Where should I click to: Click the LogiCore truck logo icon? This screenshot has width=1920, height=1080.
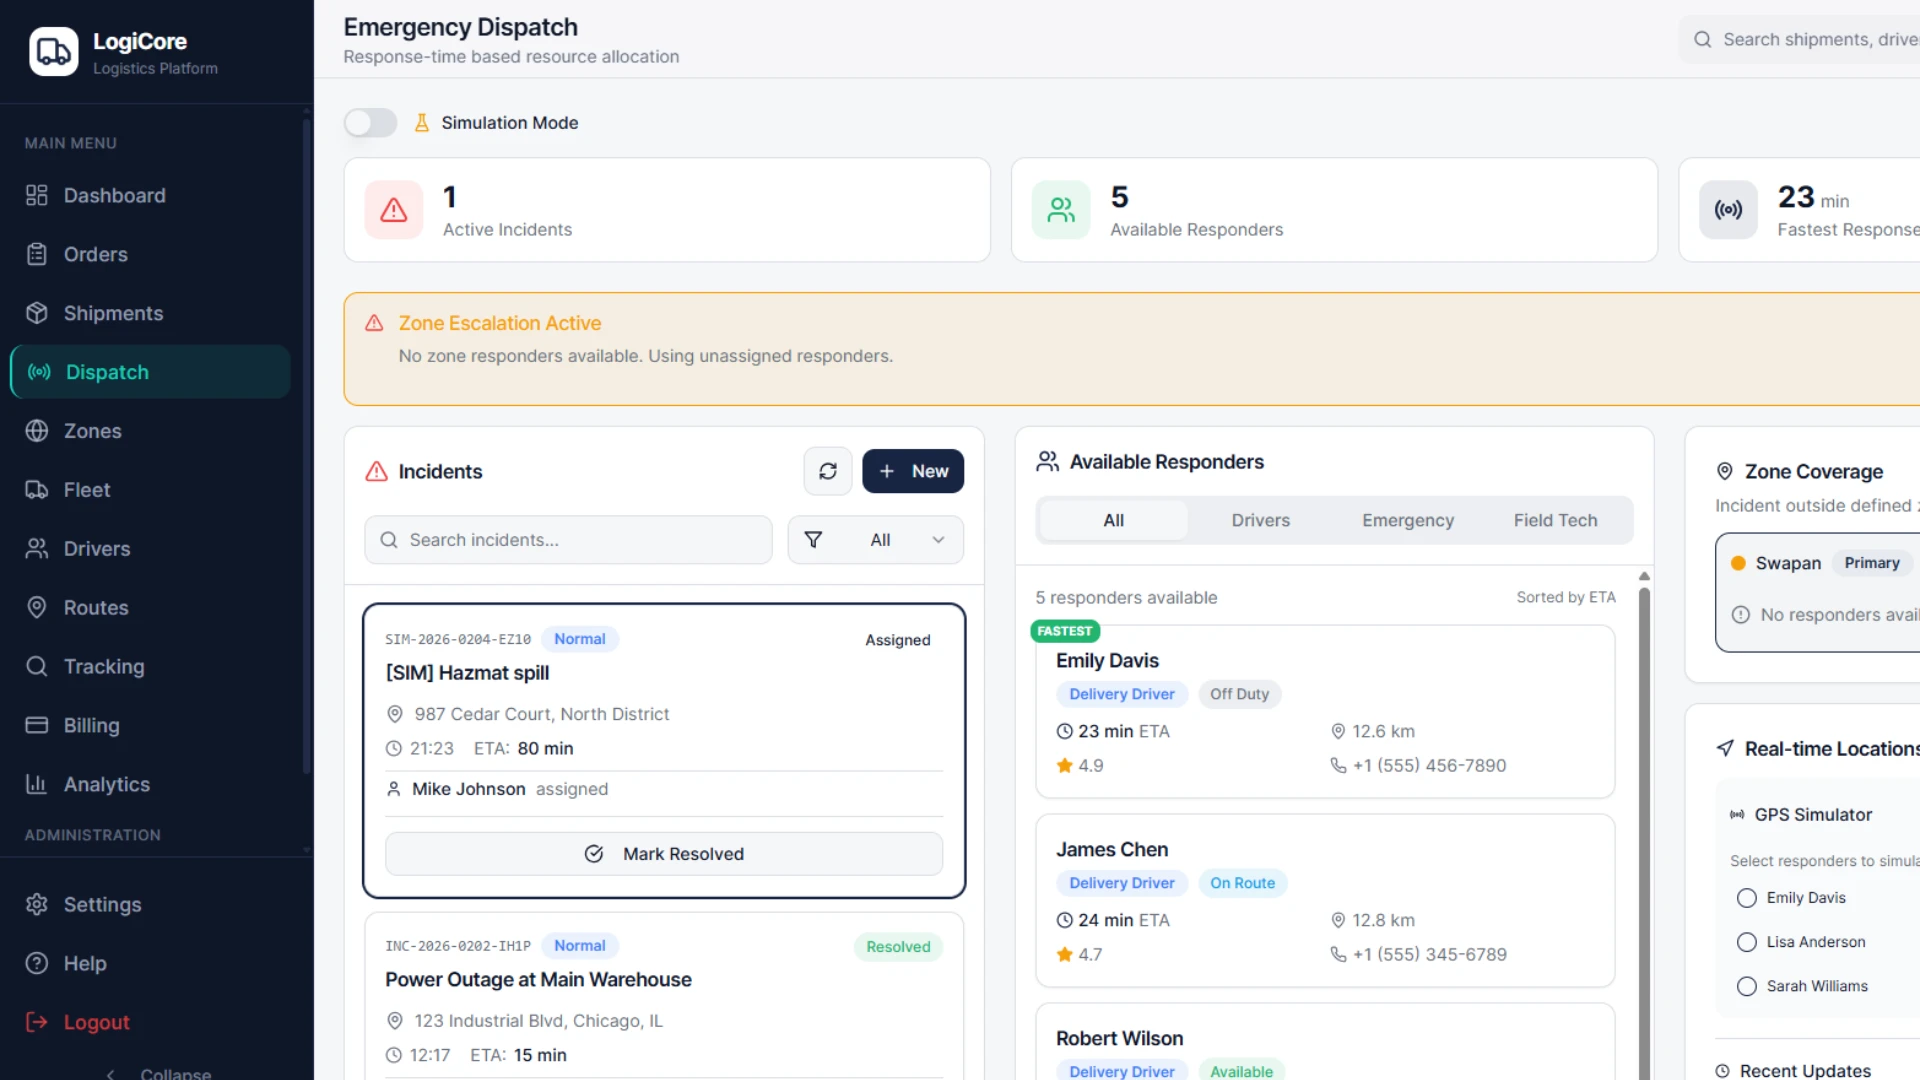click(x=54, y=52)
